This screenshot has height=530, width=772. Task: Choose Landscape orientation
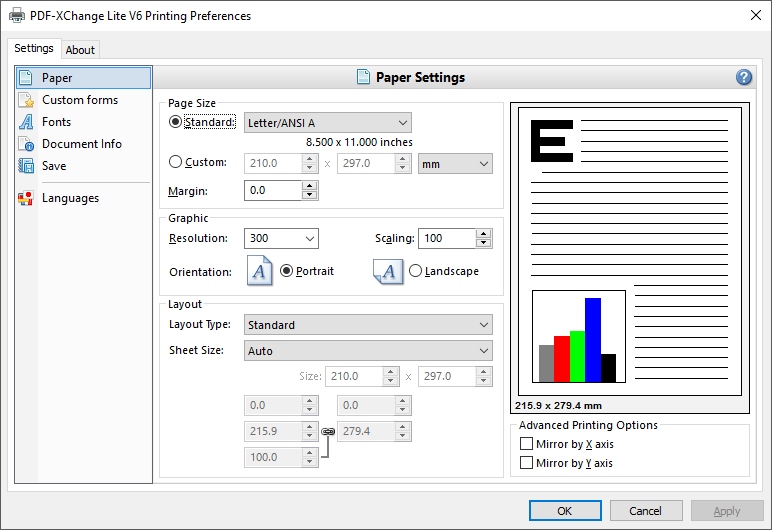click(x=415, y=271)
